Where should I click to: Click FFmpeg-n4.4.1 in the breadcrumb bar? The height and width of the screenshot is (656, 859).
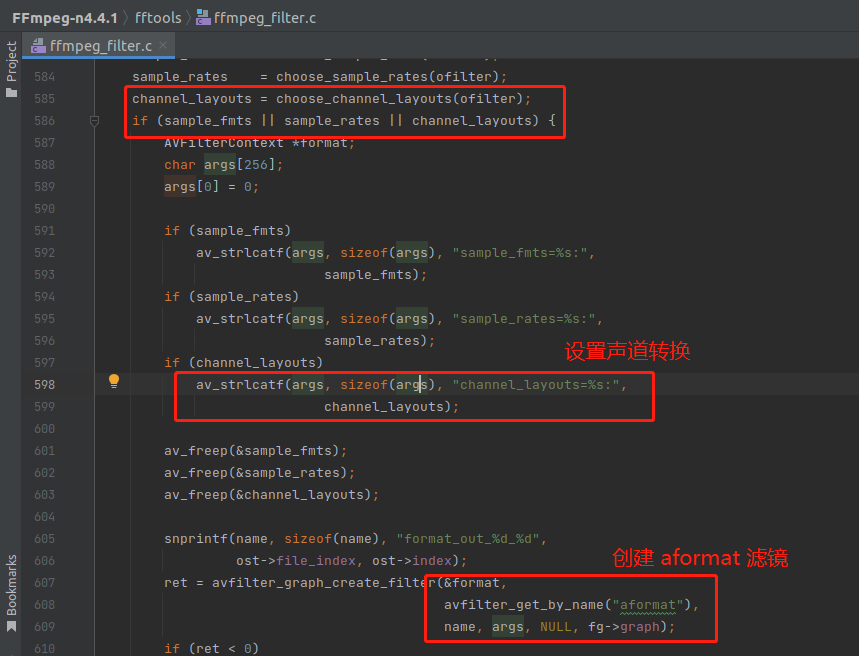pyautogui.click(x=64, y=16)
